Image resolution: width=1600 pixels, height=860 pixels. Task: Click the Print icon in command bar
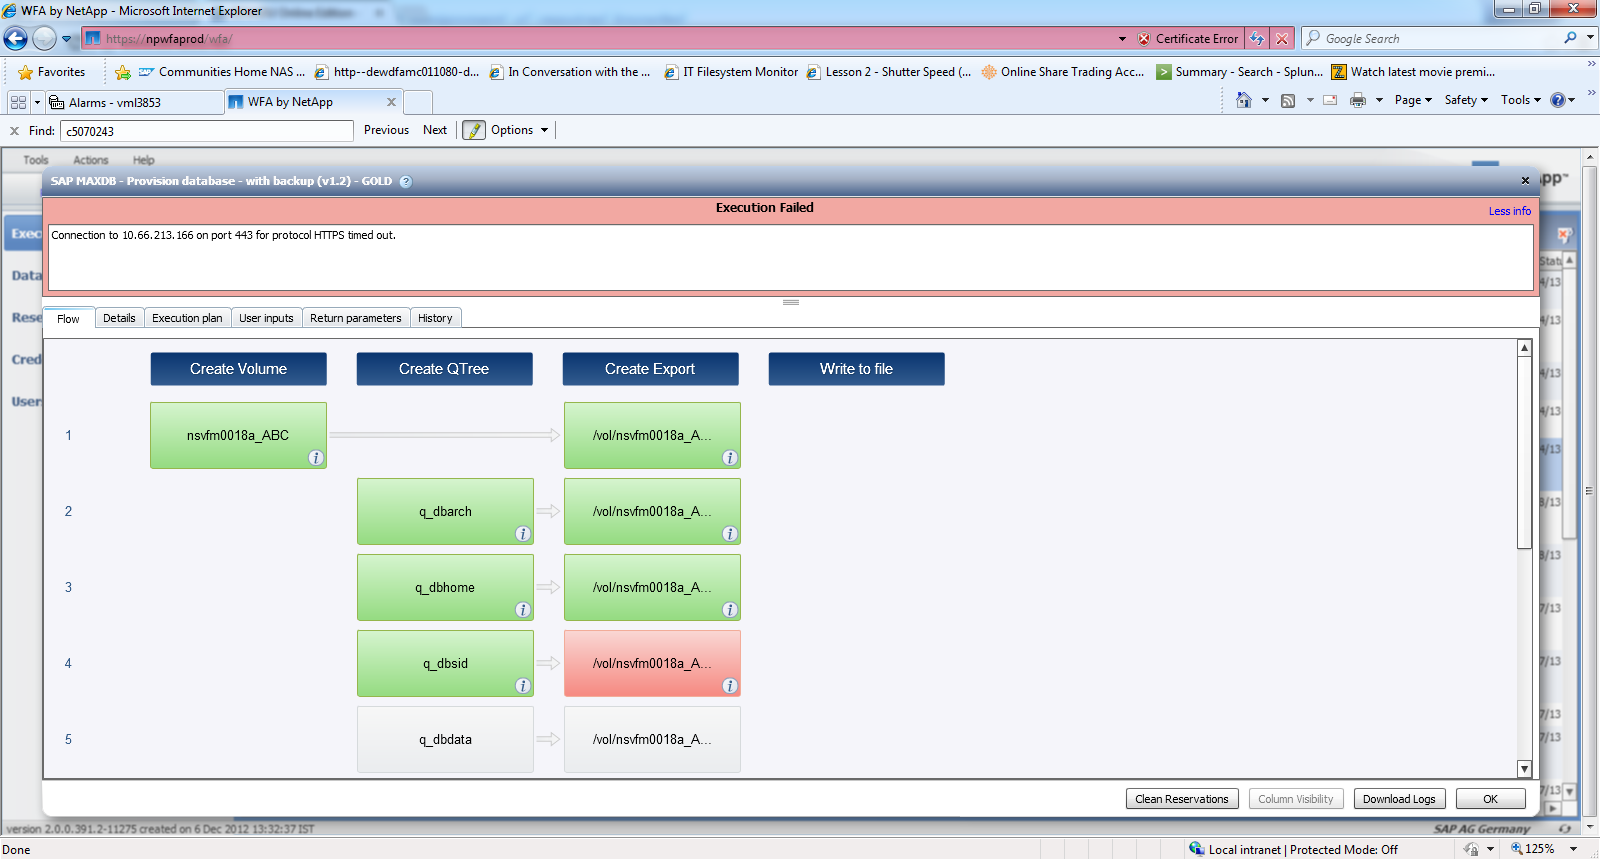point(1358,100)
